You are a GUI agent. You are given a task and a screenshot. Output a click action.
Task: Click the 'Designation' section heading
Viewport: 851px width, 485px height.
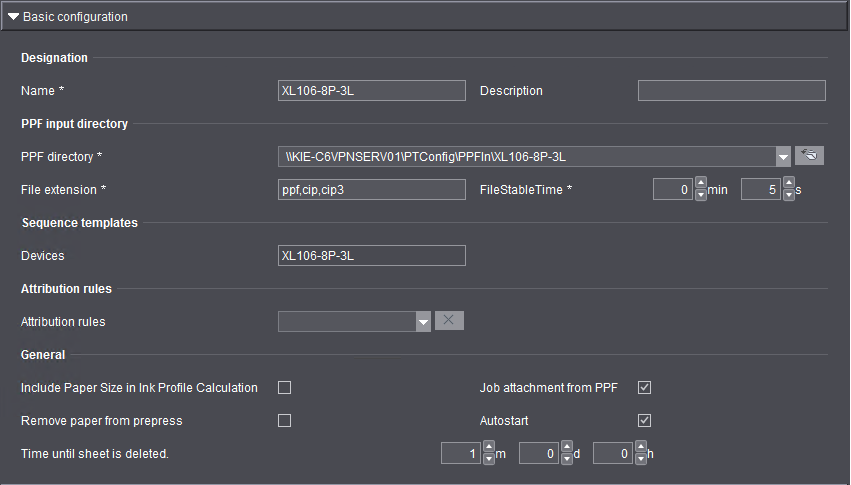point(54,58)
